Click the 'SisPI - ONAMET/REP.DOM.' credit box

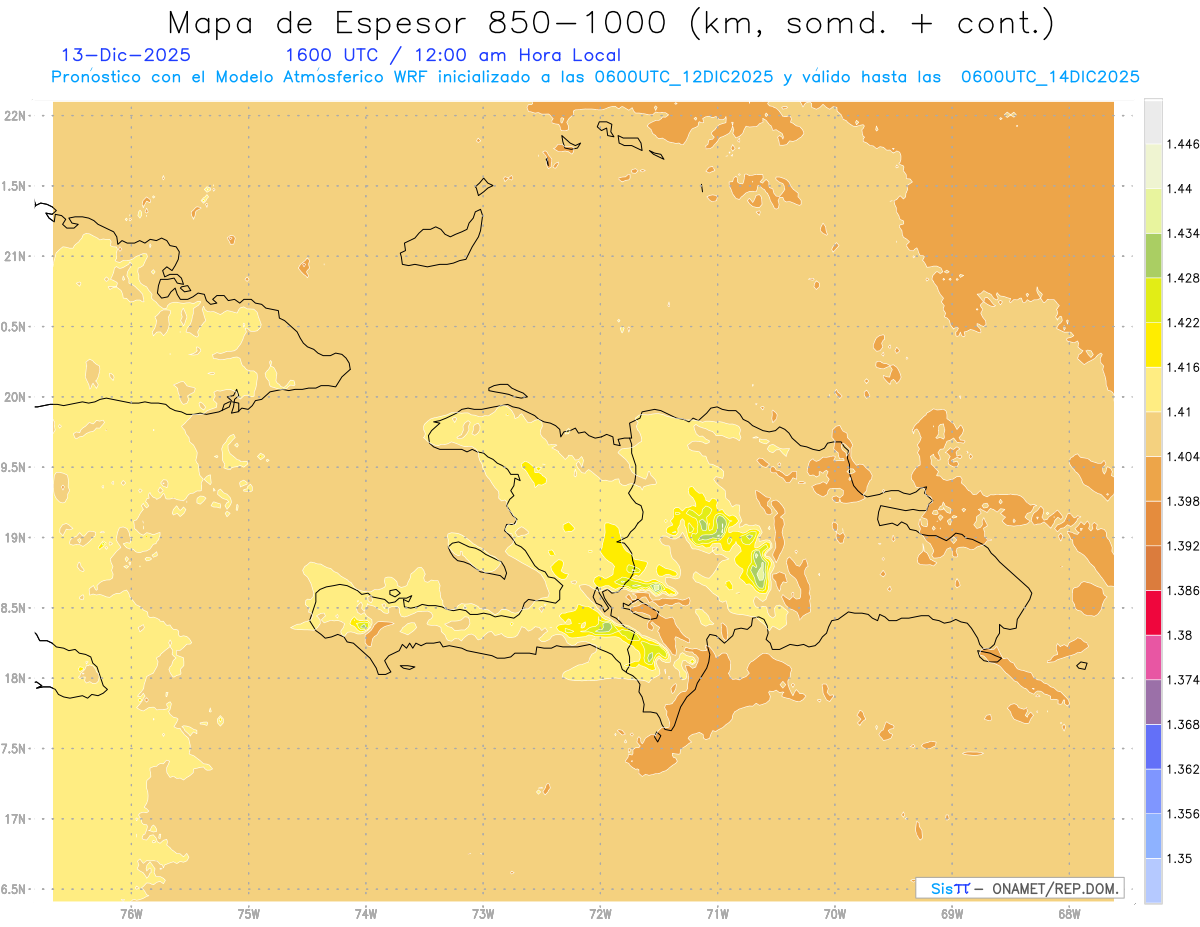pos(1020,888)
